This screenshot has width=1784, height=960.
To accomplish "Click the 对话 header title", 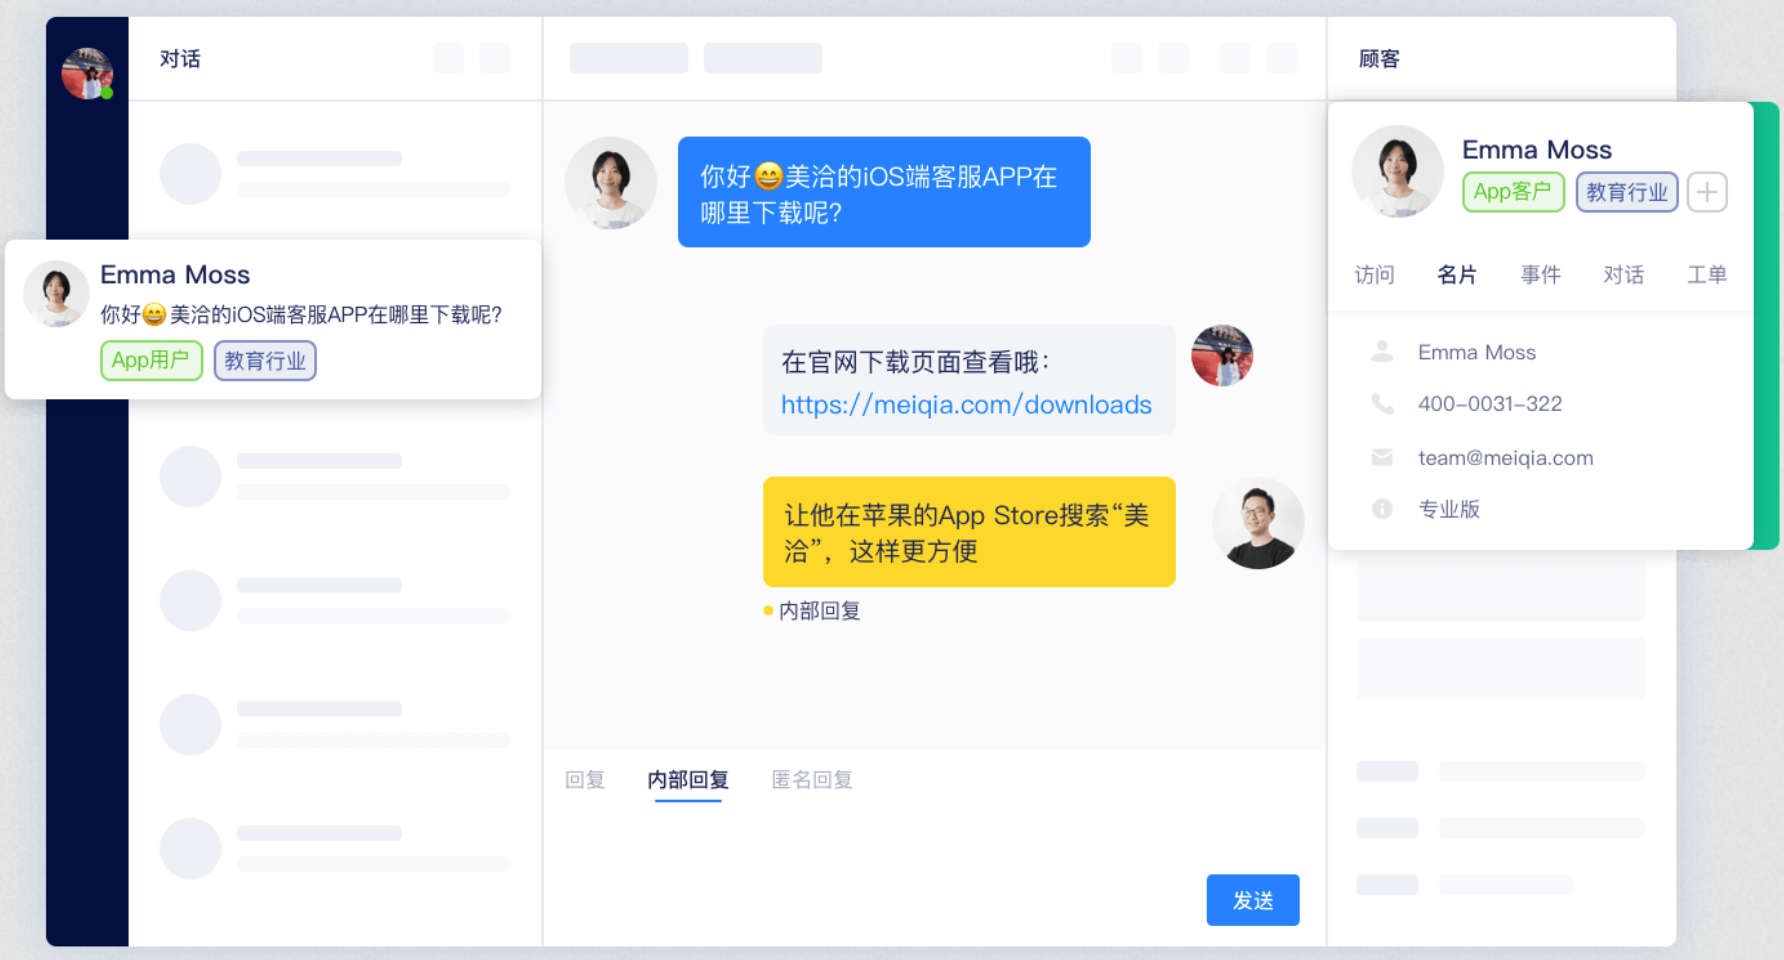I will (x=180, y=59).
